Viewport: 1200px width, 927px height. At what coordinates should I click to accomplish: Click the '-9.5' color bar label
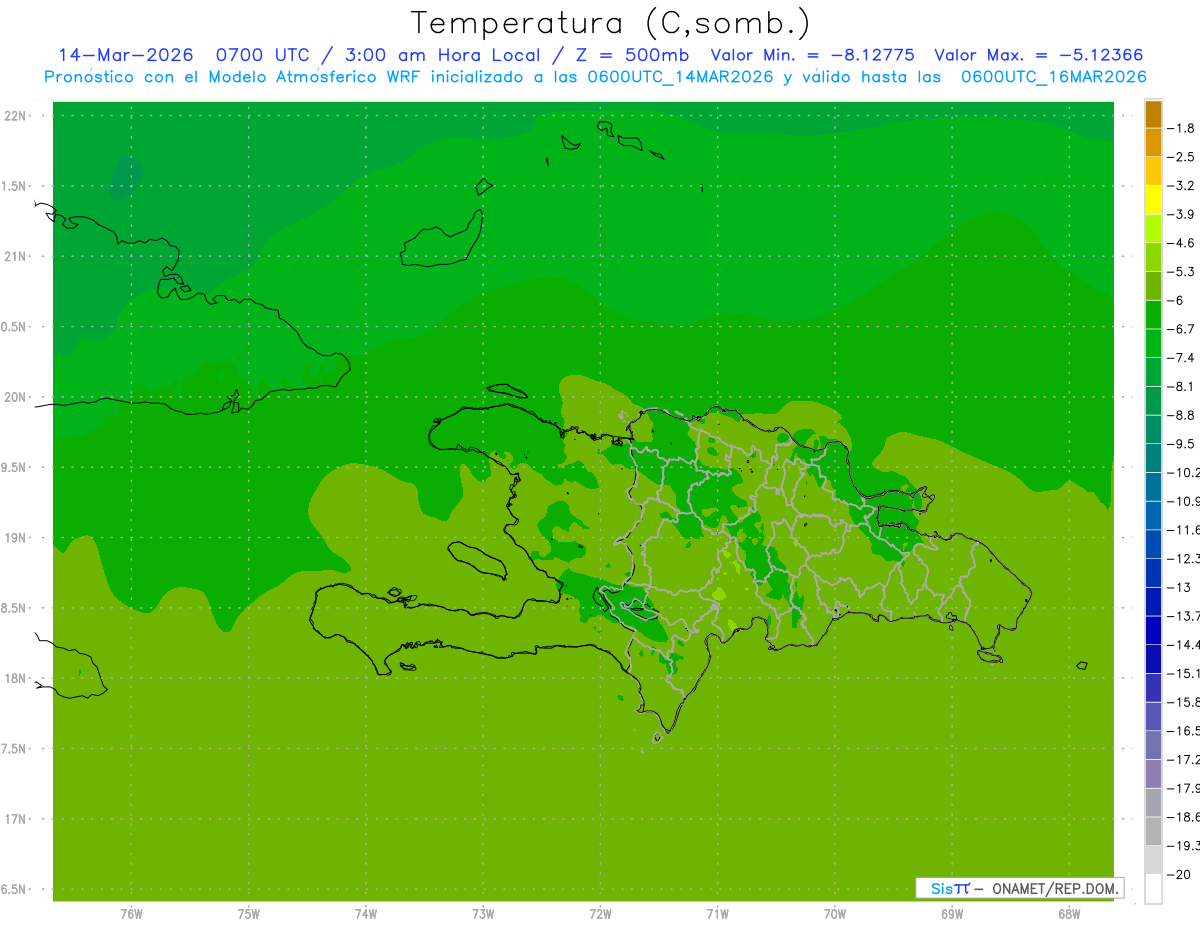tap(1181, 443)
